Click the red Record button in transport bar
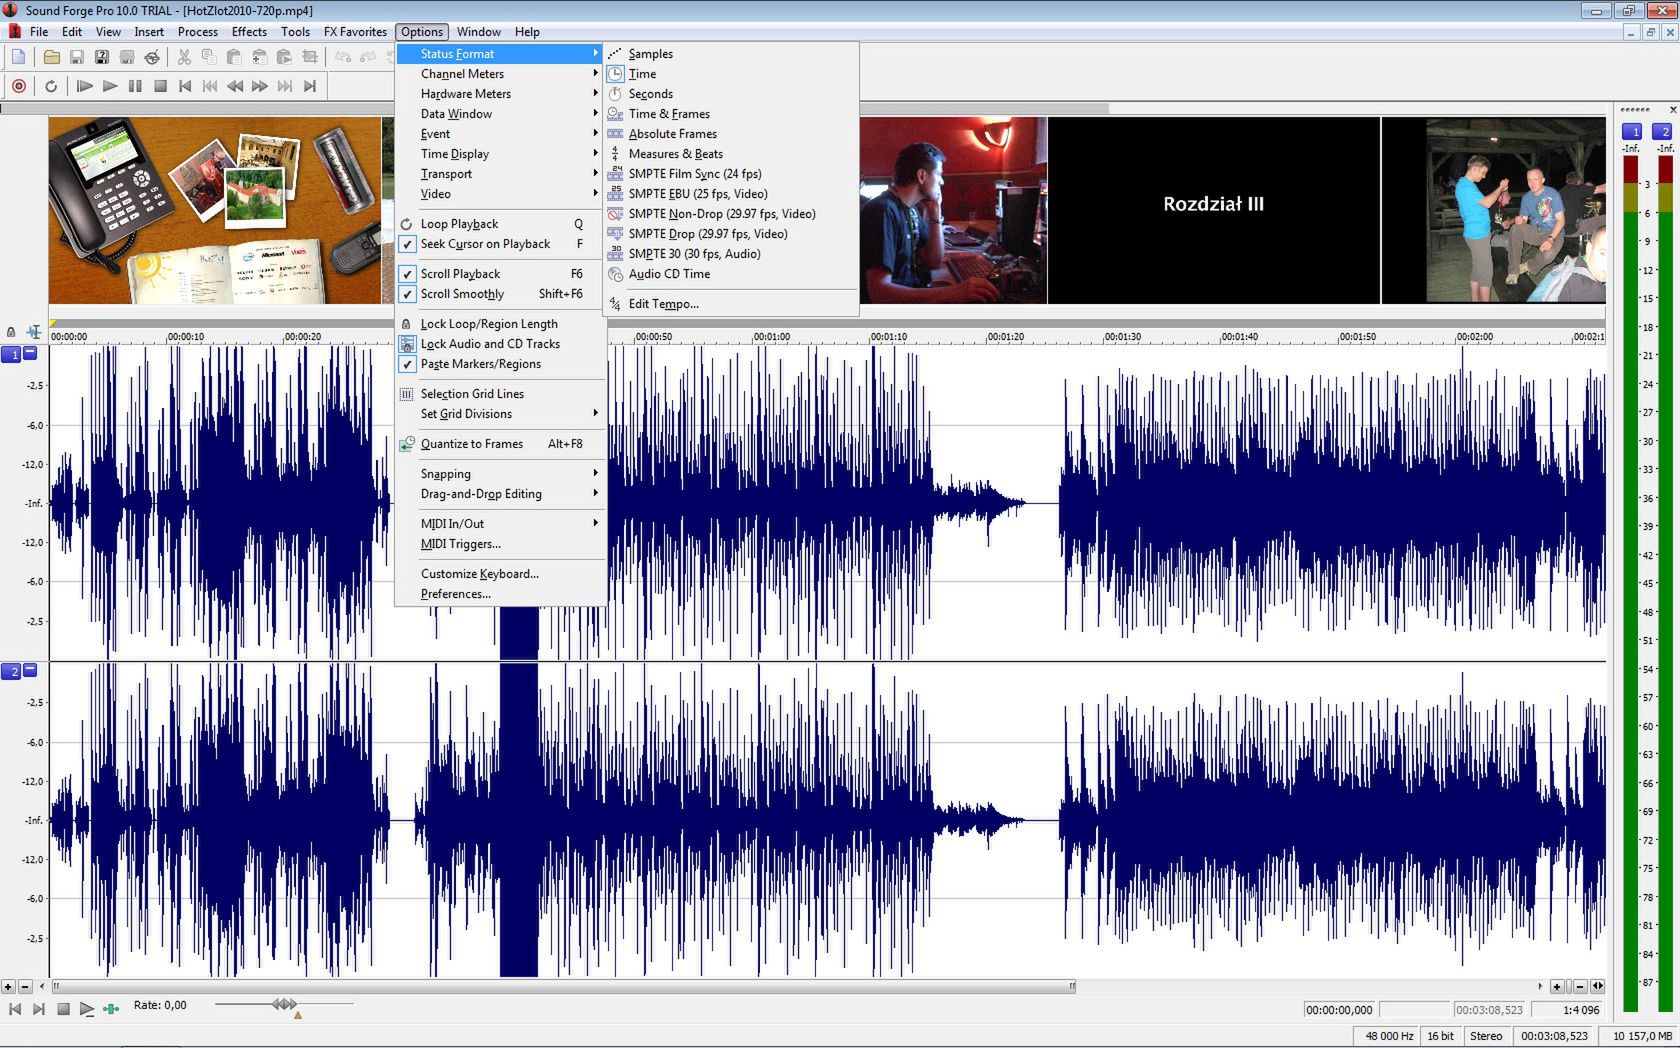This screenshot has height=1048, width=1680. click(x=19, y=86)
